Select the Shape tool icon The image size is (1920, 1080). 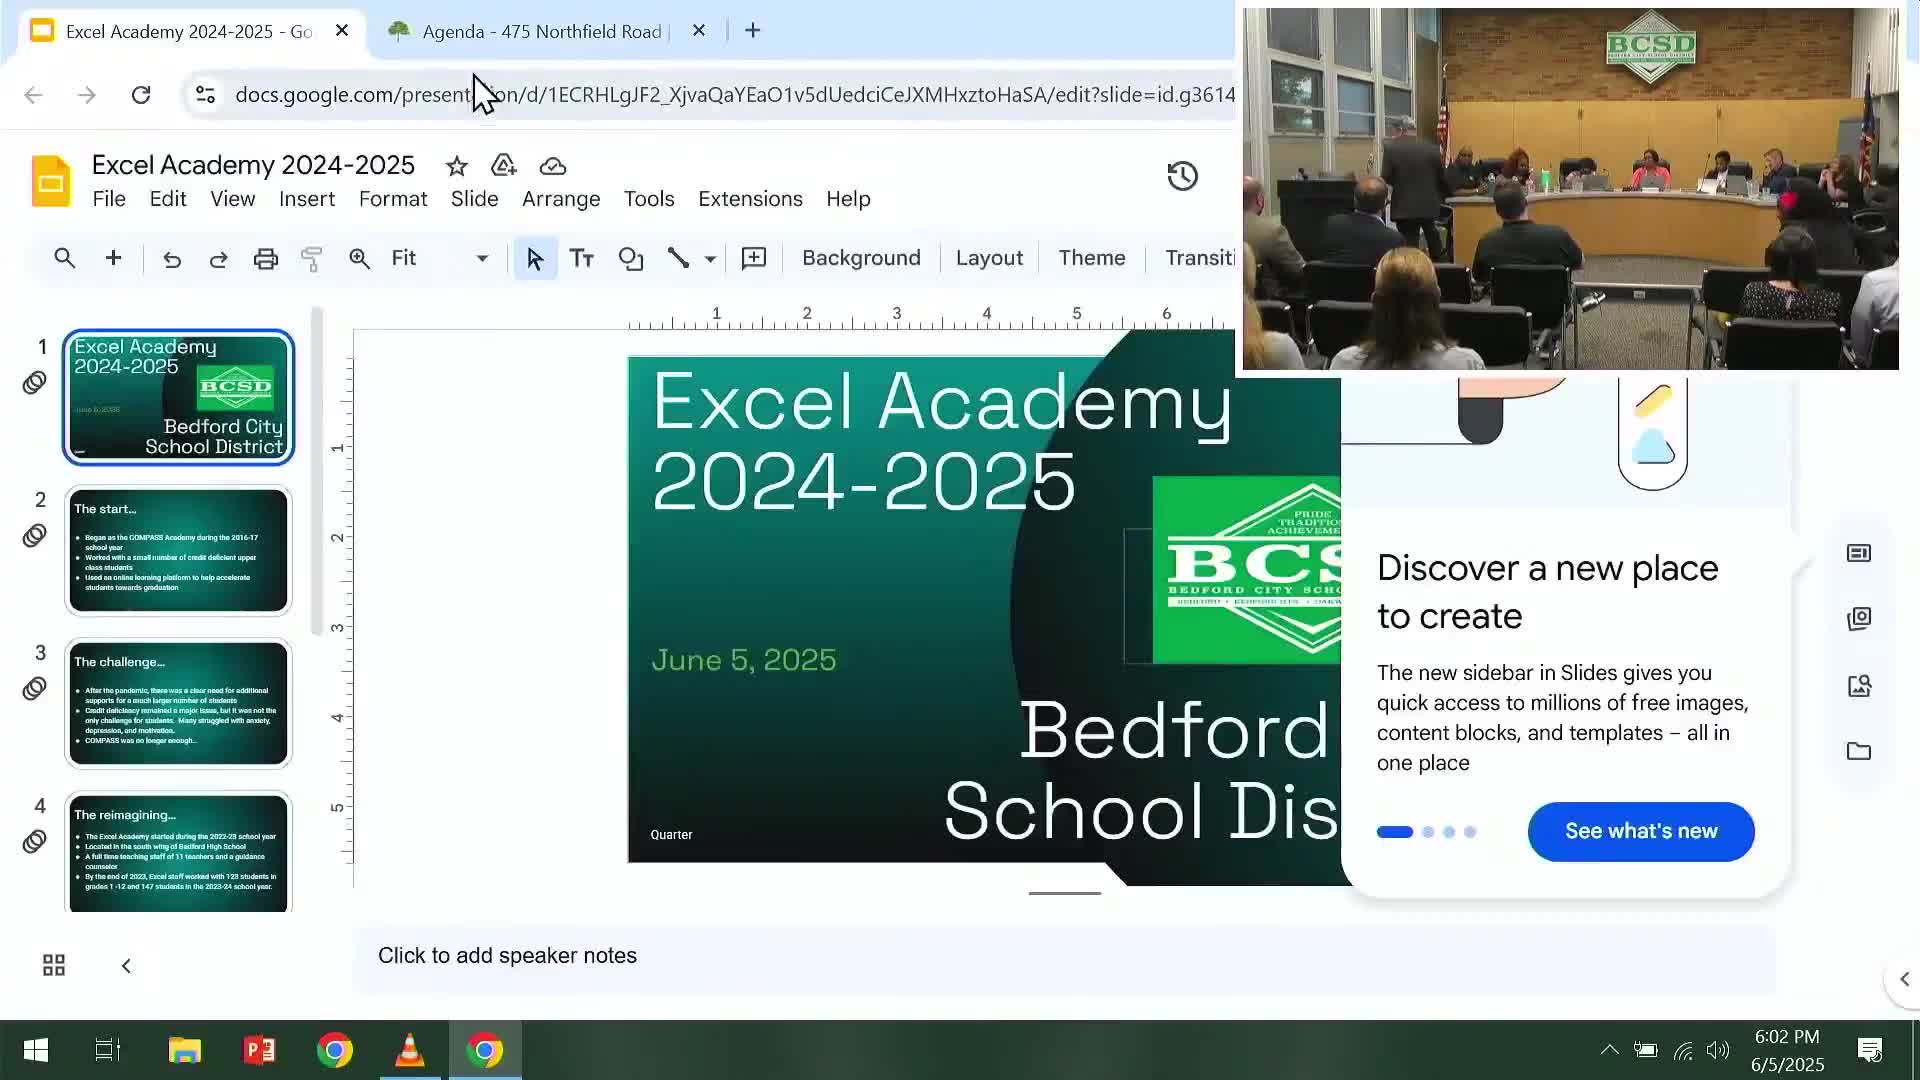630,259
